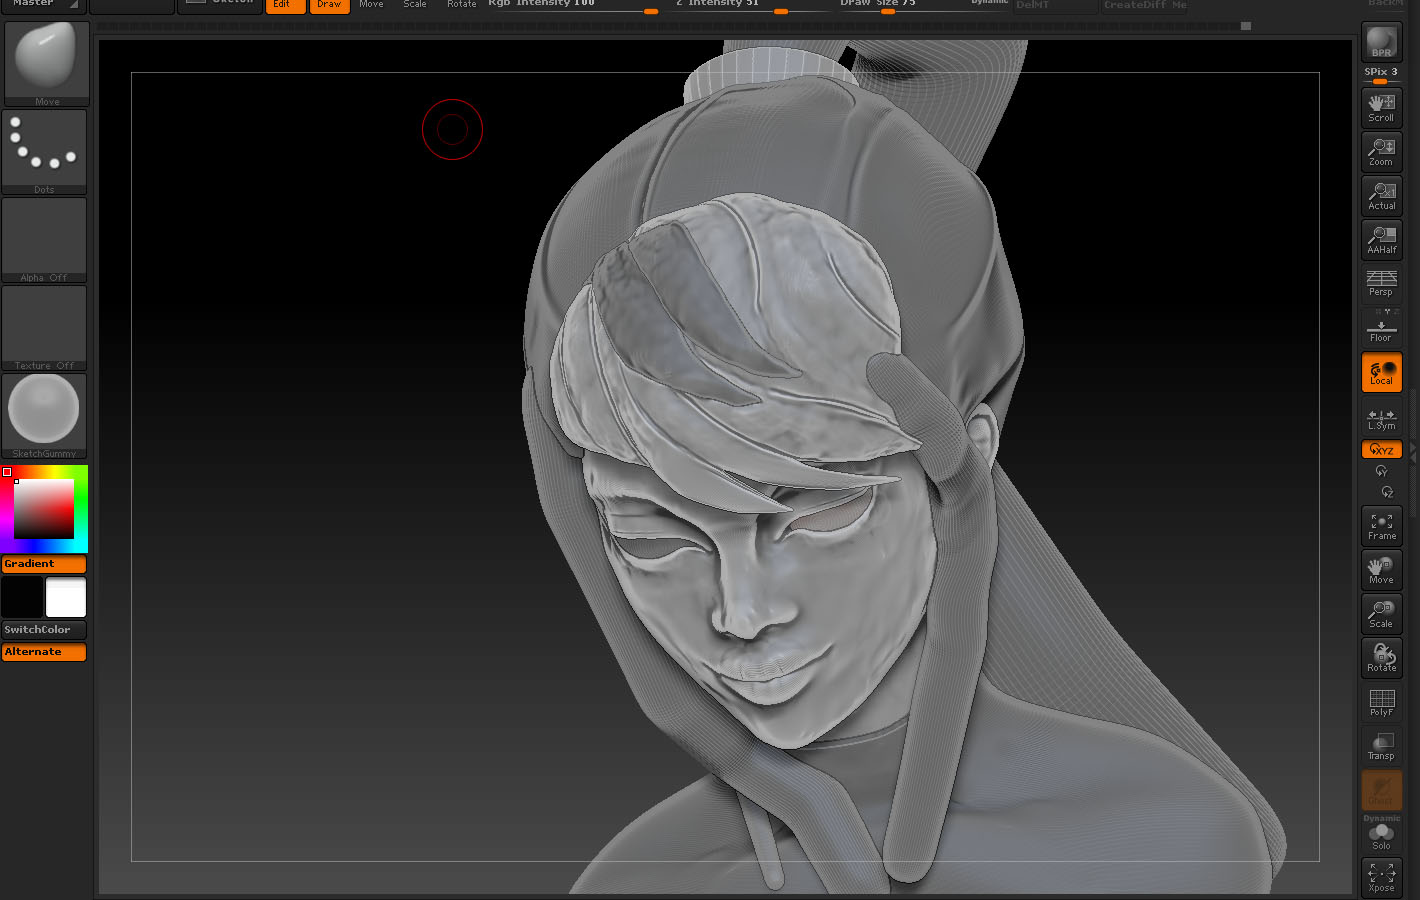Select the white secondary color swatch
The height and width of the screenshot is (900, 1420).
(65, 597)
